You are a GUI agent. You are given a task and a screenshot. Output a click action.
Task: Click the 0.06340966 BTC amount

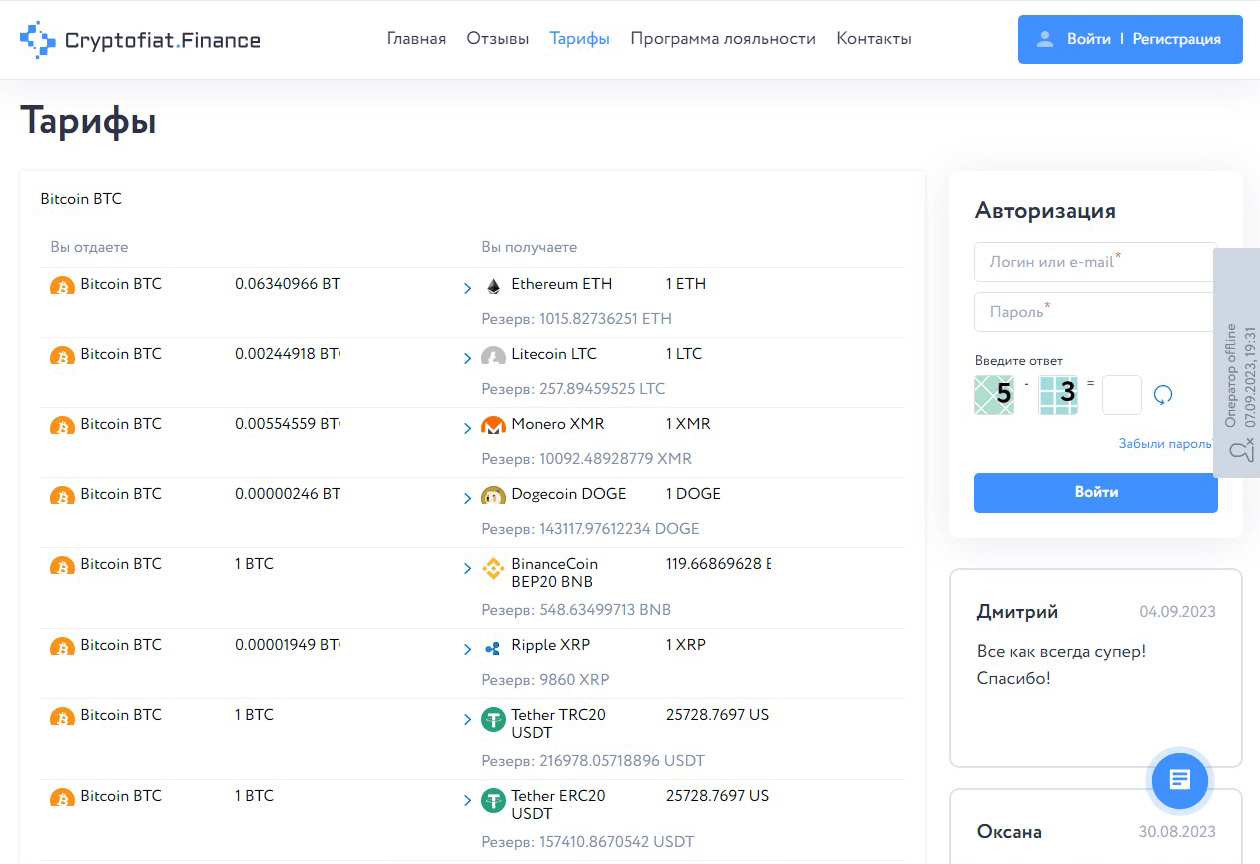point(288,284)
